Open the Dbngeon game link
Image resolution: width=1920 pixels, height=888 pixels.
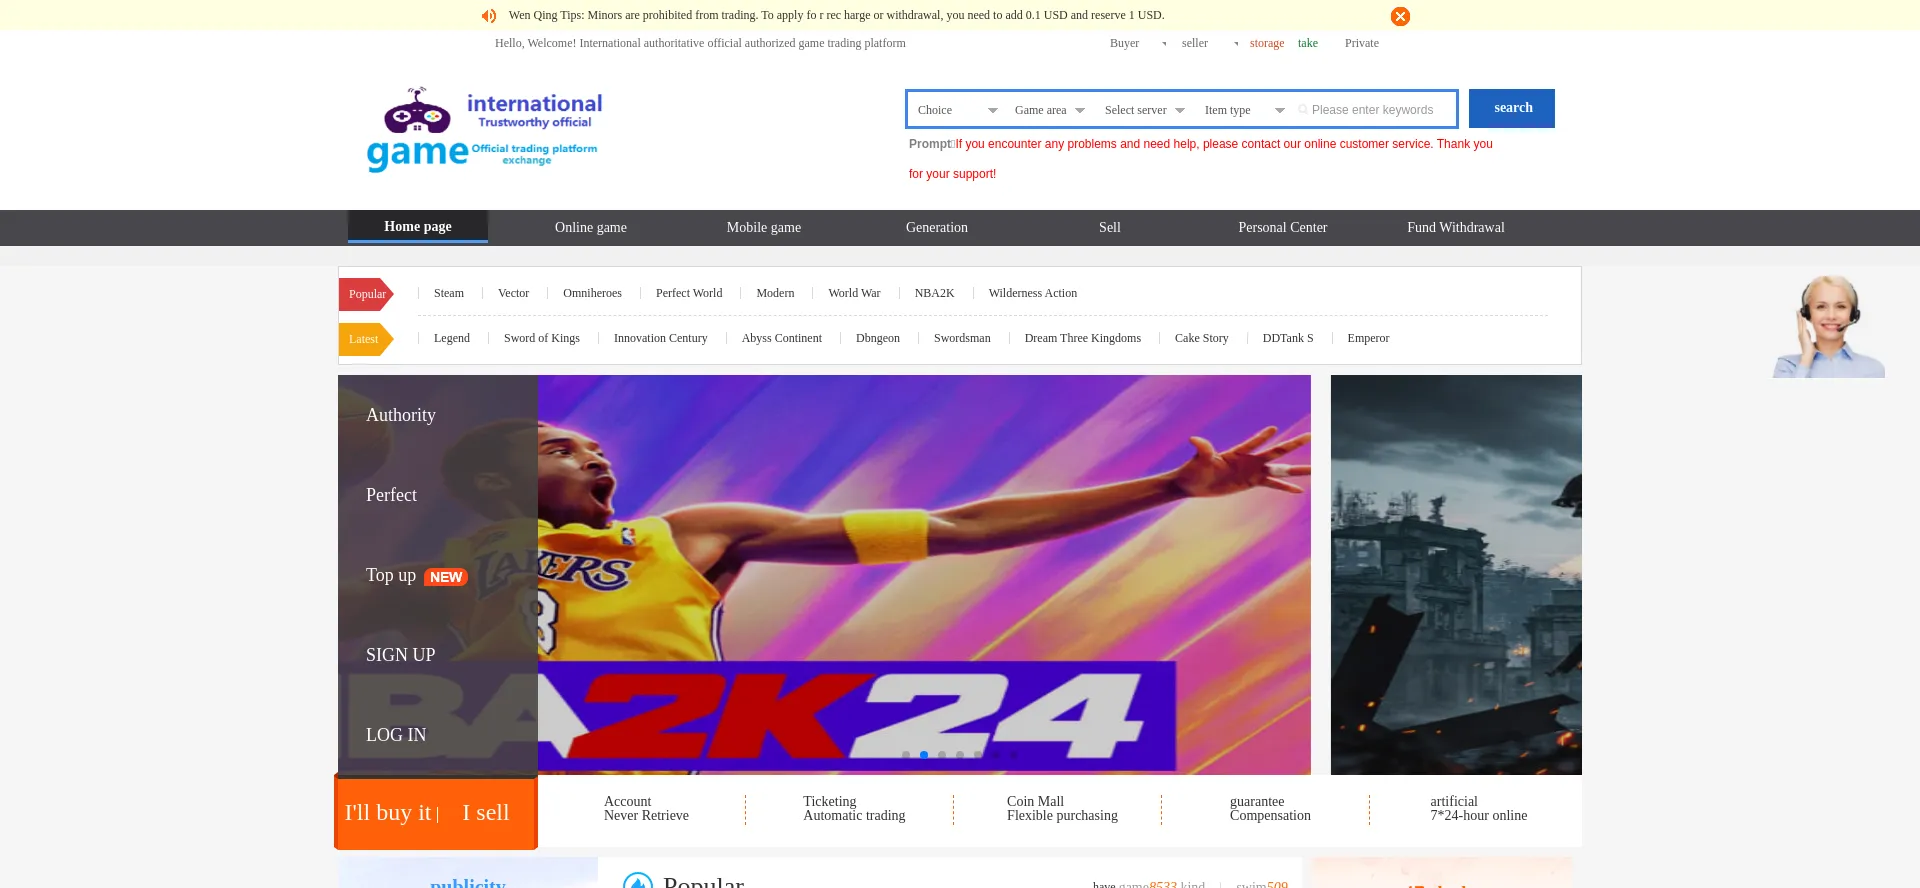tap(878, 338)
